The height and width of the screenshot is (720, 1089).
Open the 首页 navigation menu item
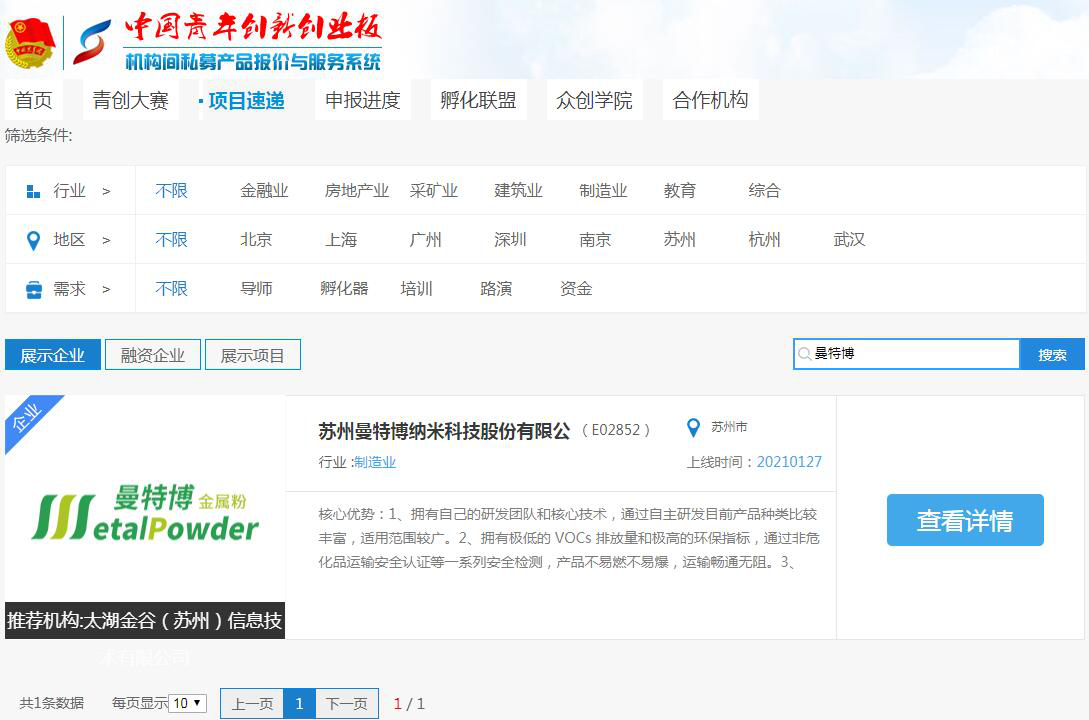[34, 99]
